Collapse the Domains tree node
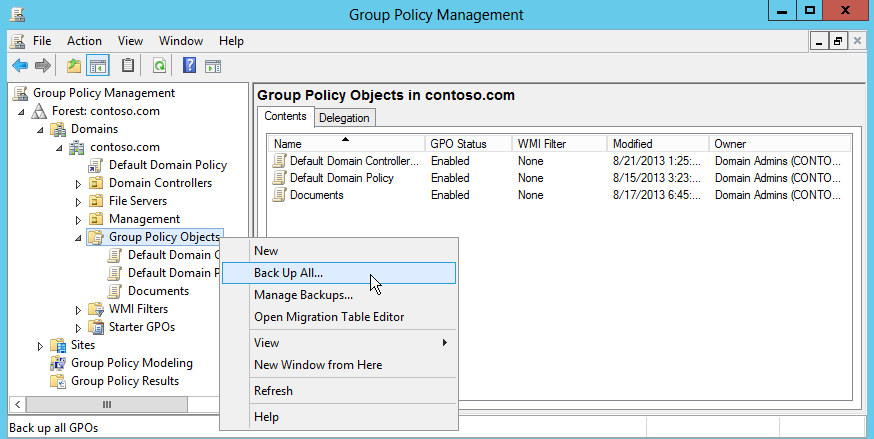This screenshot has width=874, height=439. (40, 130)
